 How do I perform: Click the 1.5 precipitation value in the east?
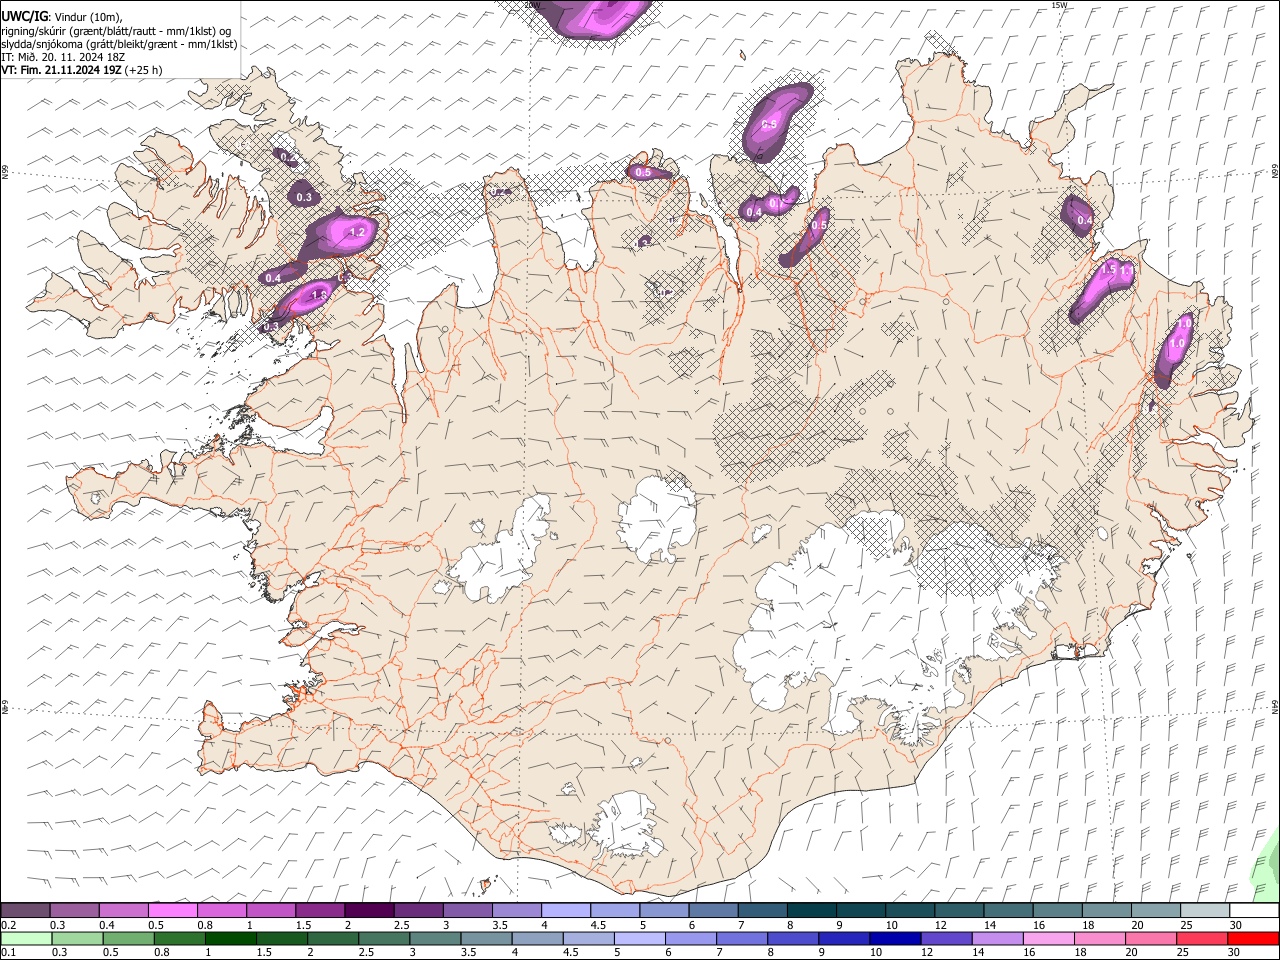pos(1108,270)
